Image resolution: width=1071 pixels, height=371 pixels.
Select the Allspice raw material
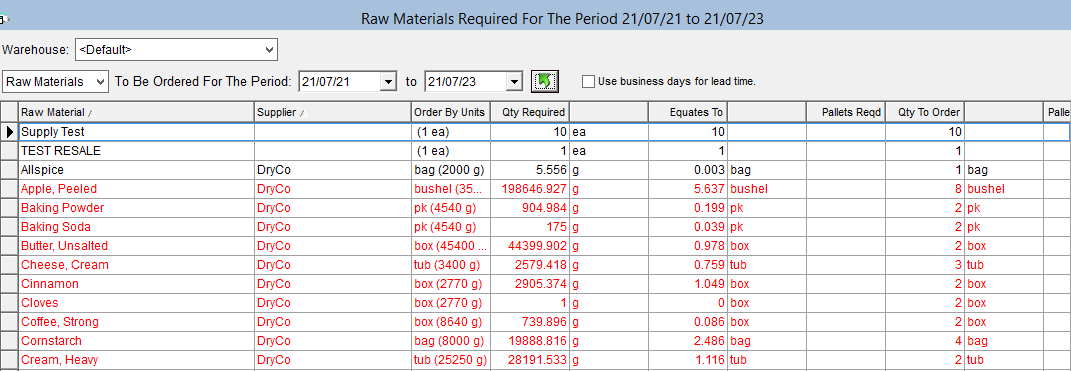tap(136, 169)
